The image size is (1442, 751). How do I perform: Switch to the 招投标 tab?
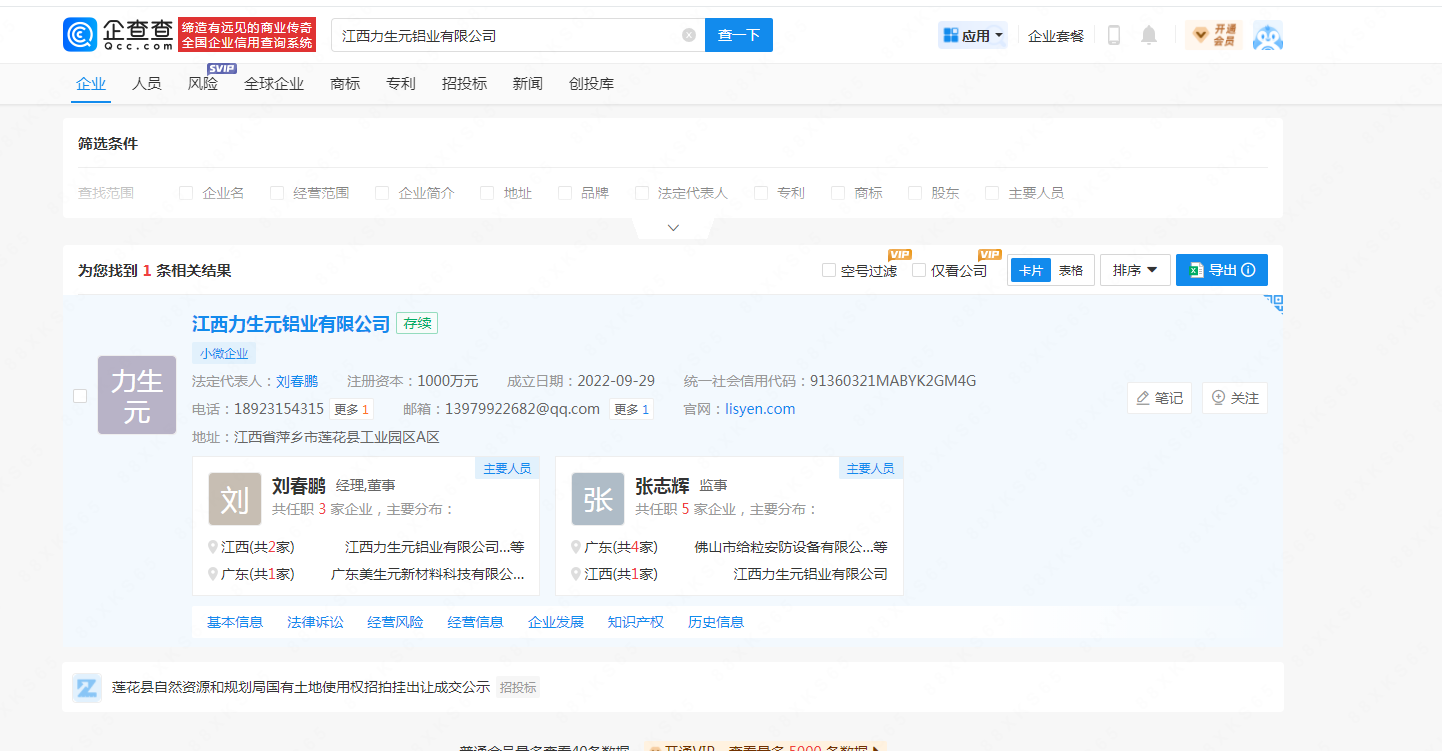(x=464, y=84)
